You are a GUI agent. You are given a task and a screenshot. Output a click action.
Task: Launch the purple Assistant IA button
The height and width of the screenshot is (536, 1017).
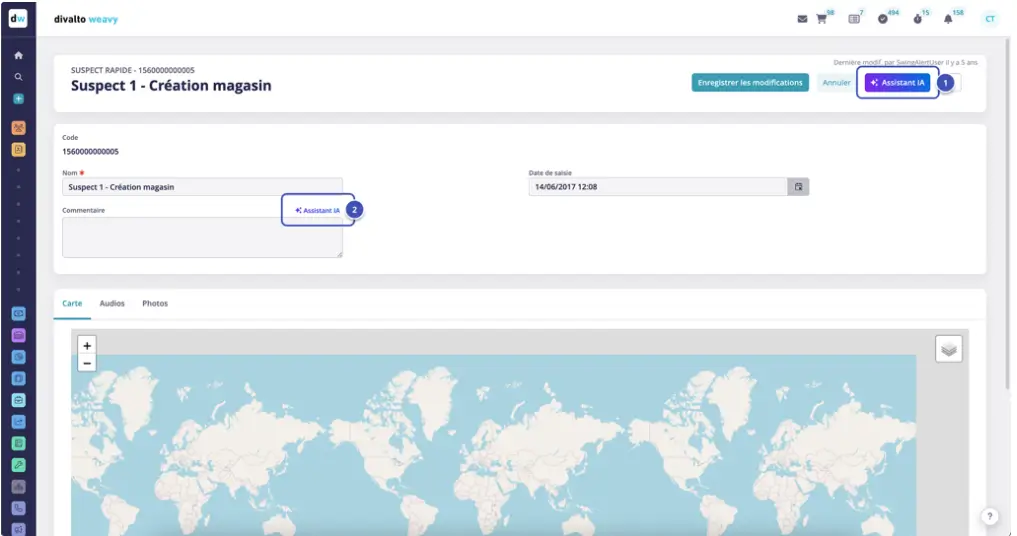pyautogui.click(x=898, y=83)
